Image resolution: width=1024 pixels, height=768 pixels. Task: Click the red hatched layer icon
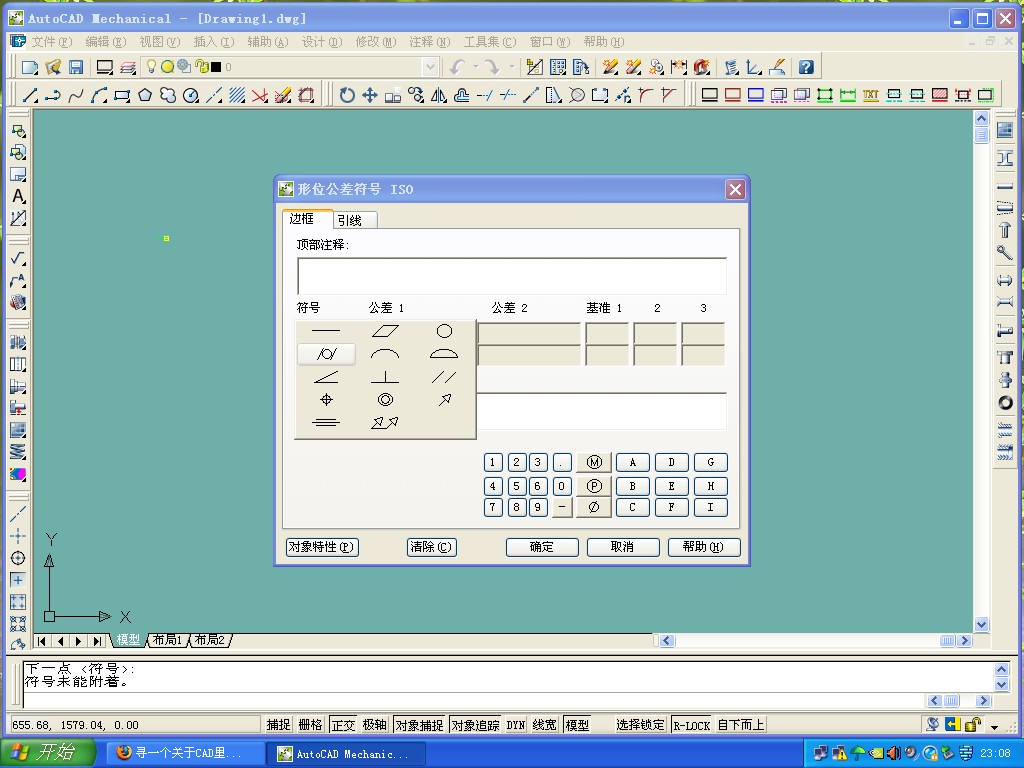click(940, 95)
